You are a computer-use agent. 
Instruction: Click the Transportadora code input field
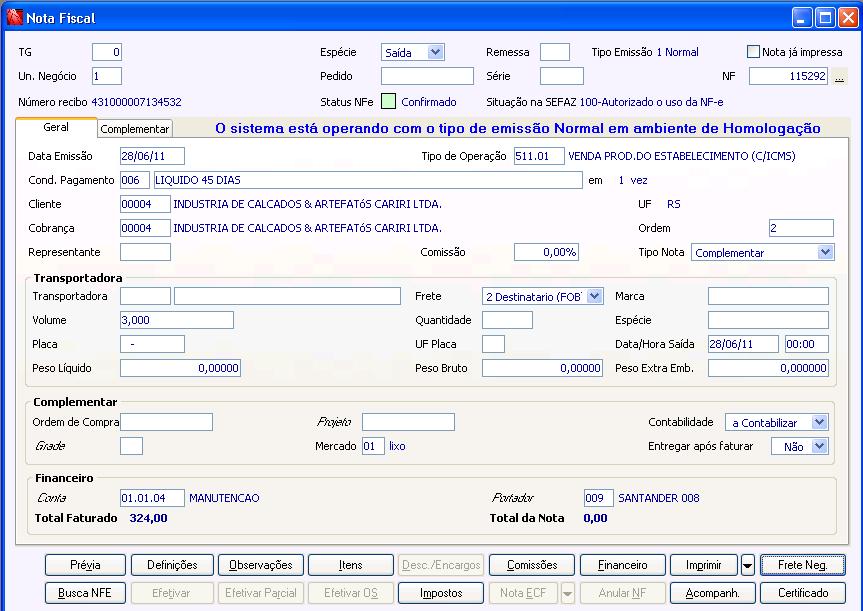click(145, 296)
